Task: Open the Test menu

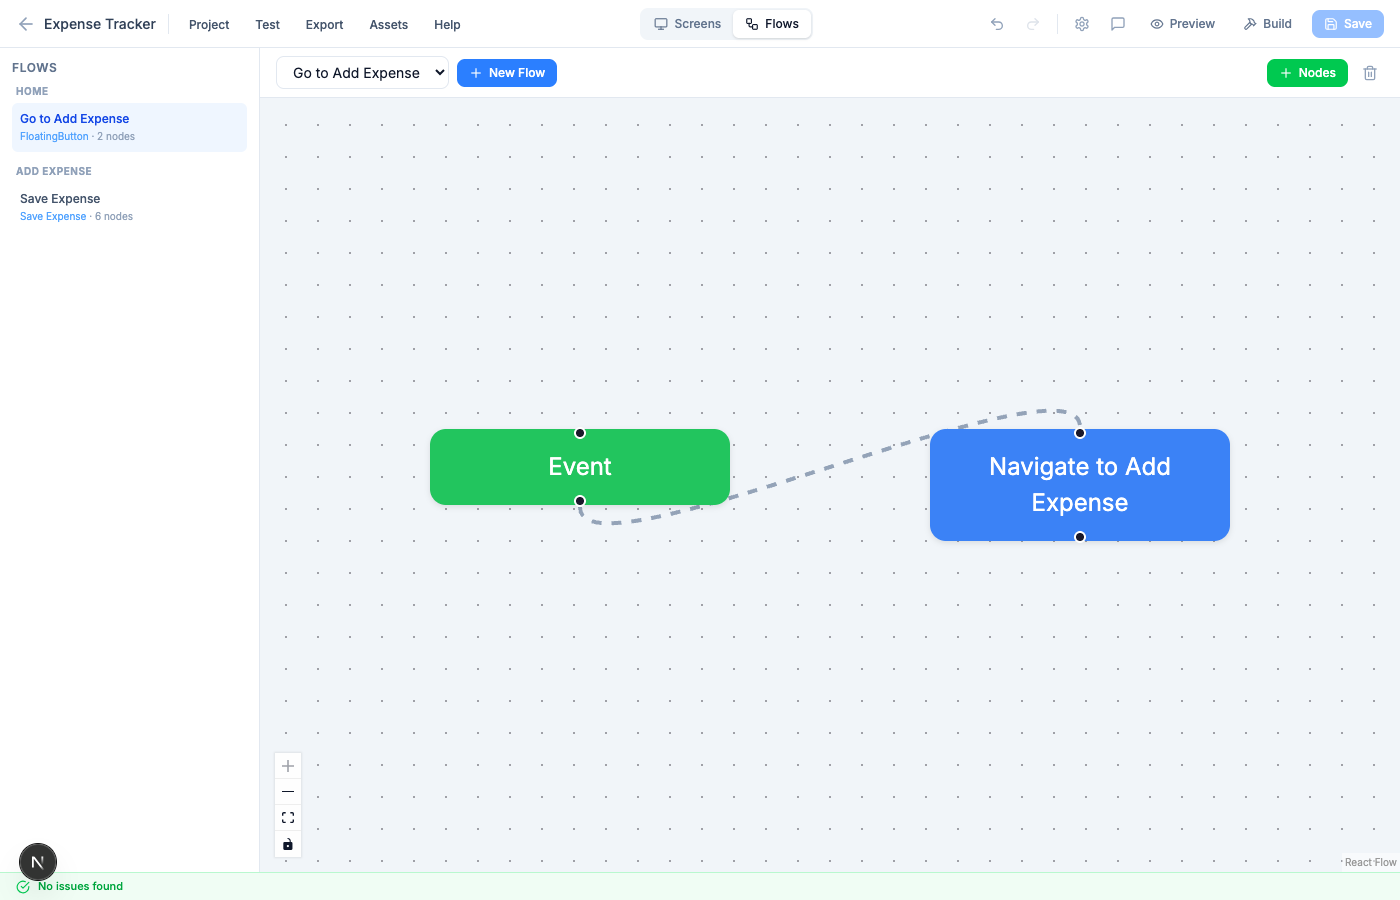Action: (x=267, y=24)
